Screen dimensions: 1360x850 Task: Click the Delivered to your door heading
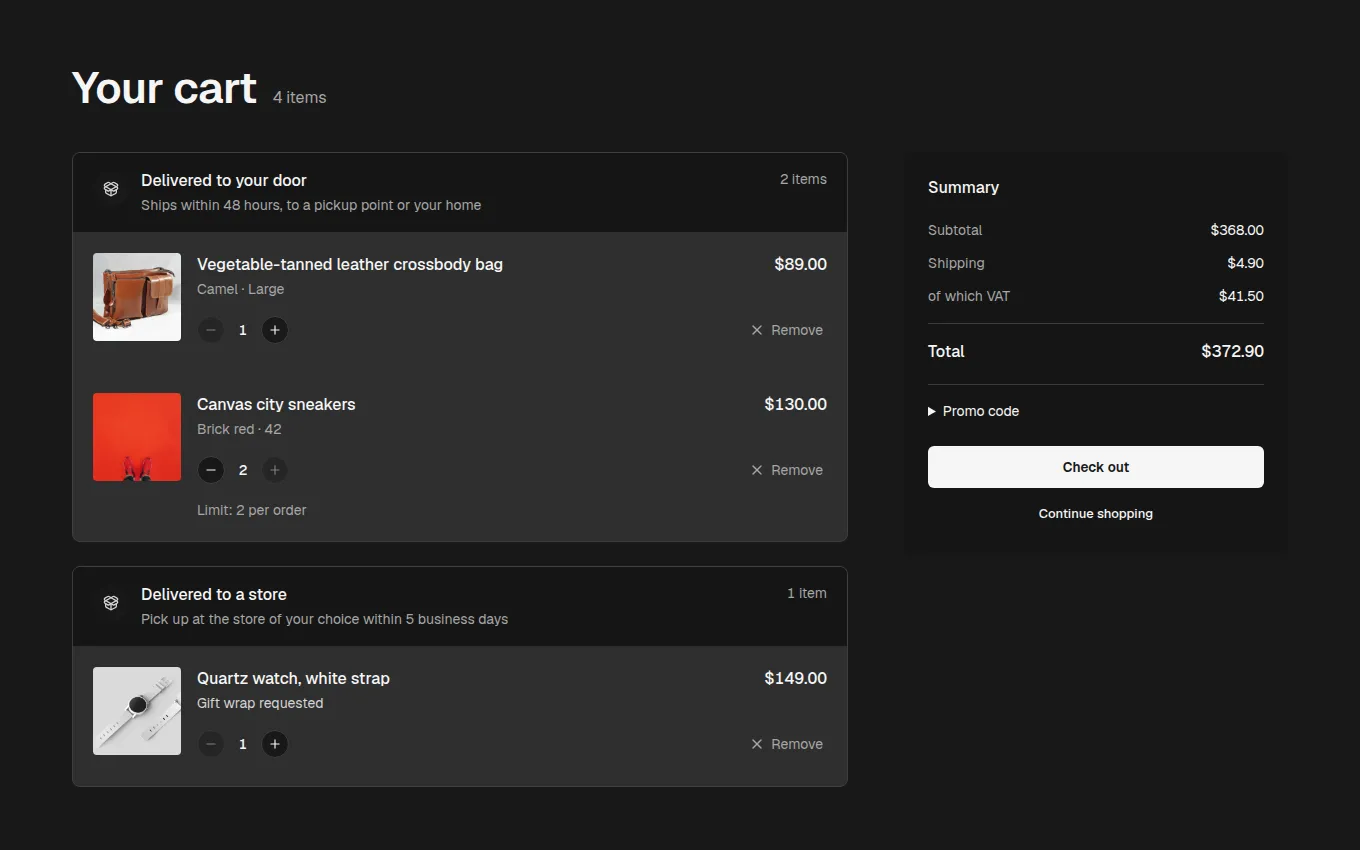coord(224,180)
